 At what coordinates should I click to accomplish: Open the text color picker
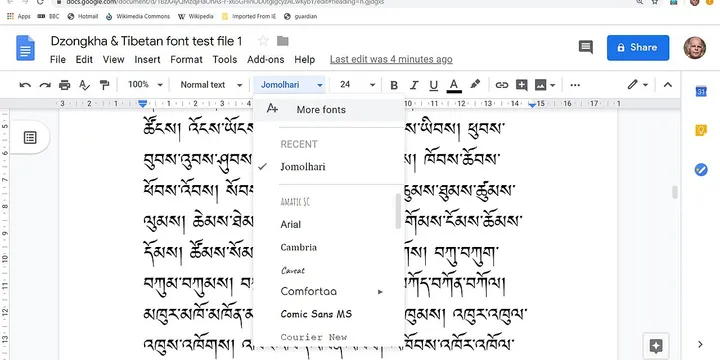tap(454, 85)
